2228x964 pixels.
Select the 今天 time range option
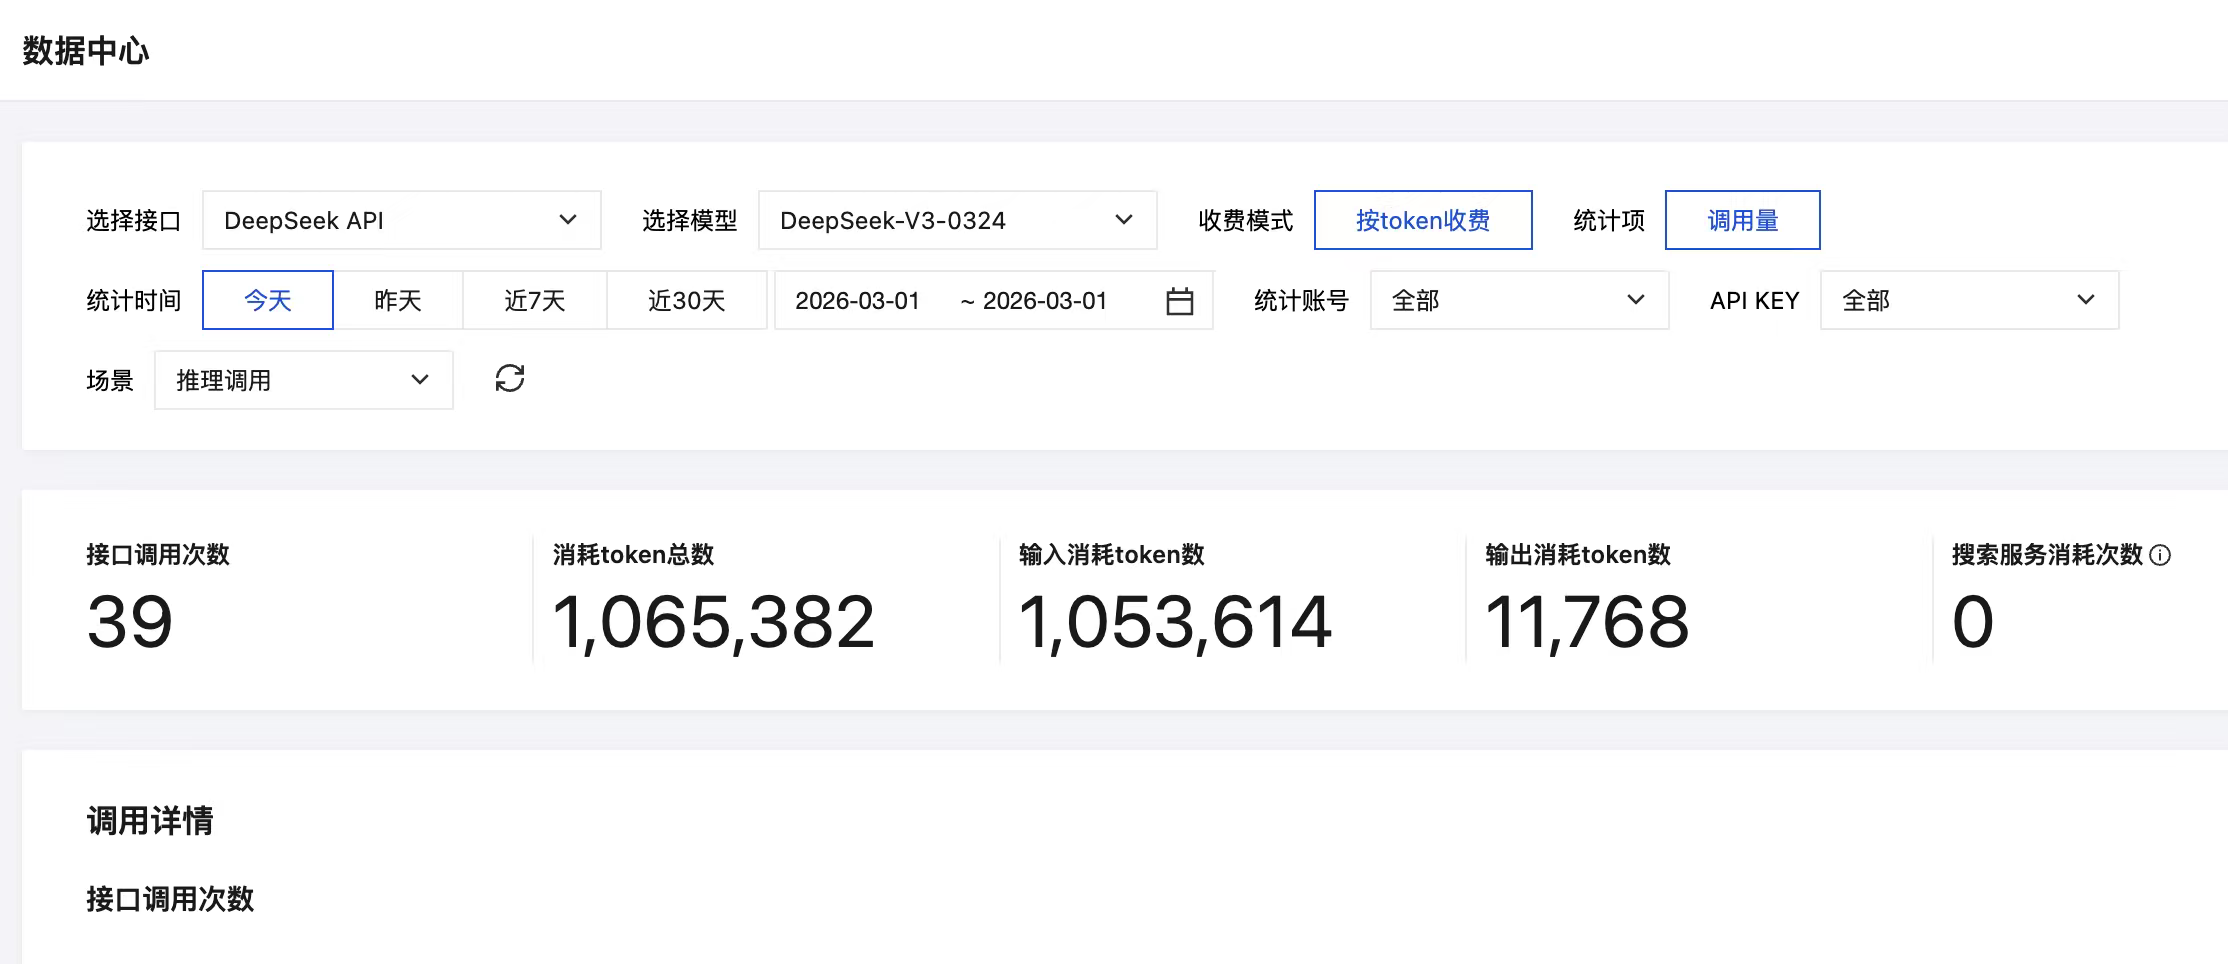point(268,300)
